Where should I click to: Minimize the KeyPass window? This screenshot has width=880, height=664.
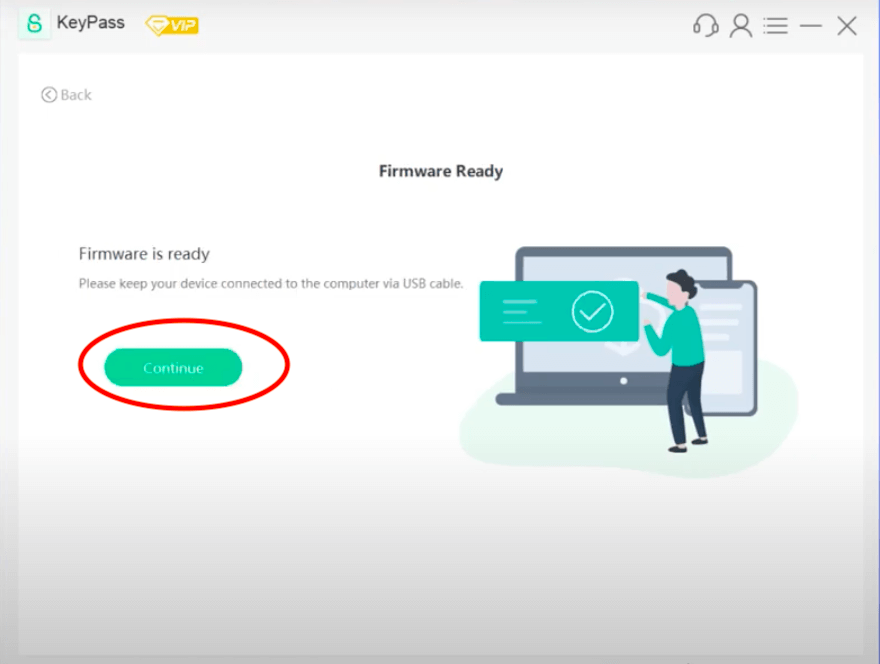tap(811, 26)
